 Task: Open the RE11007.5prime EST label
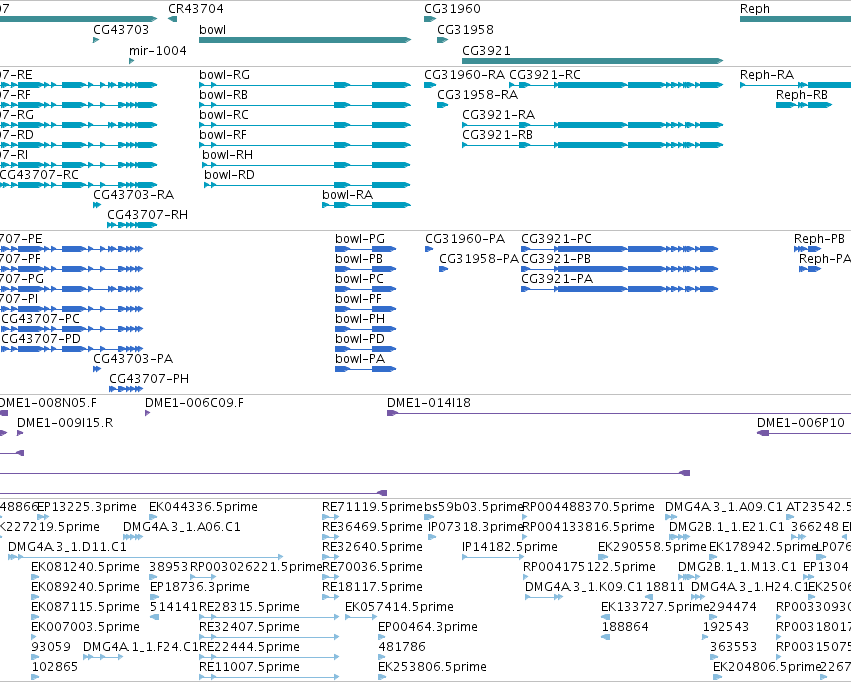(x=249, y=668)
